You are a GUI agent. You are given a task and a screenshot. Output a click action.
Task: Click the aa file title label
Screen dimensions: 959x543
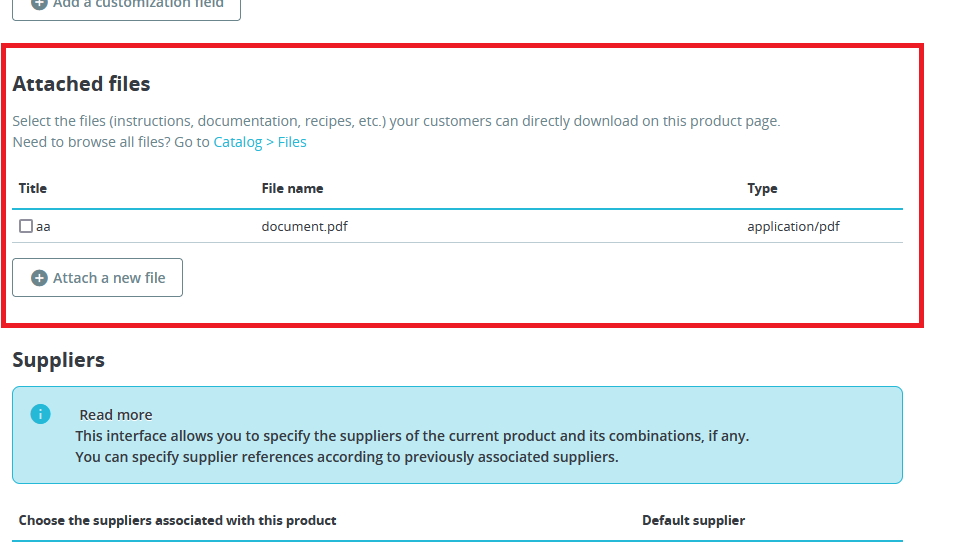tap(44, 226)
